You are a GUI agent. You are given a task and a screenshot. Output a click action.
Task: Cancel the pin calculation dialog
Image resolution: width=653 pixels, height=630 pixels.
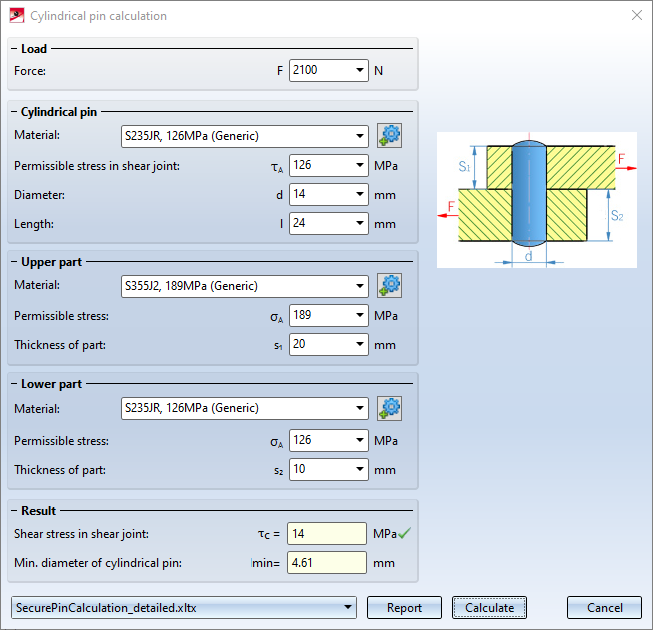click(604, 608)
